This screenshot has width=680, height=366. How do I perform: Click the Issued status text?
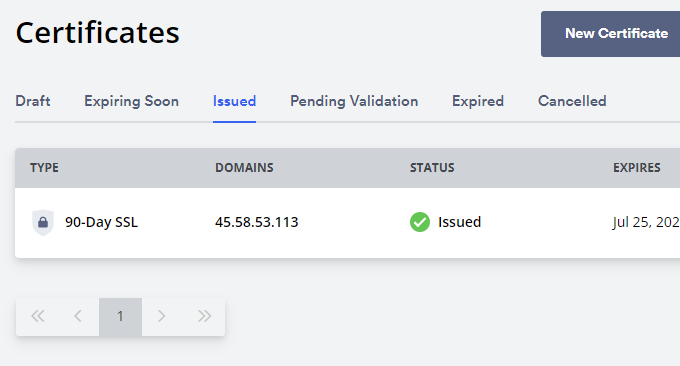click(459, 222)
